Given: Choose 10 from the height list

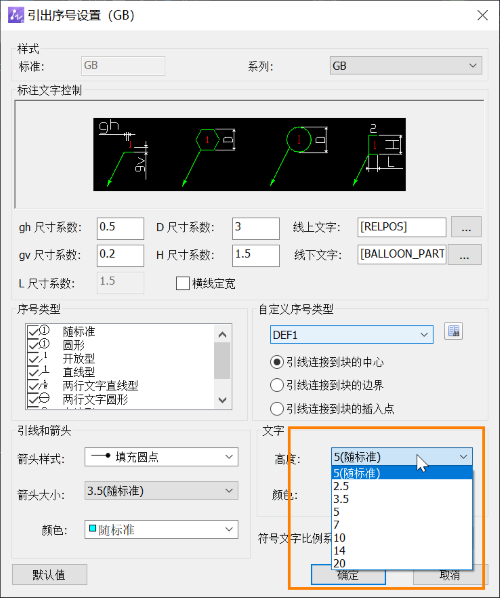Looking at the screenshot, I should (402, 538).
